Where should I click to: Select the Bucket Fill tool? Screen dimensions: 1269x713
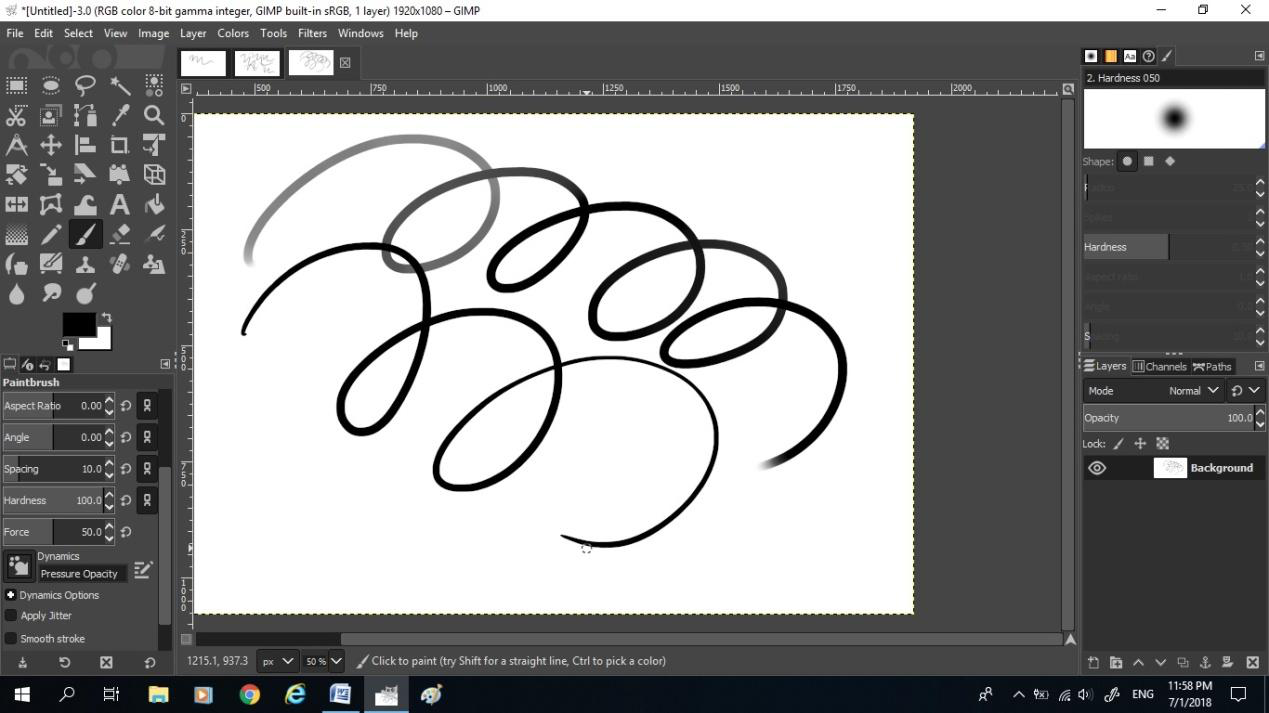pos(154,205)
